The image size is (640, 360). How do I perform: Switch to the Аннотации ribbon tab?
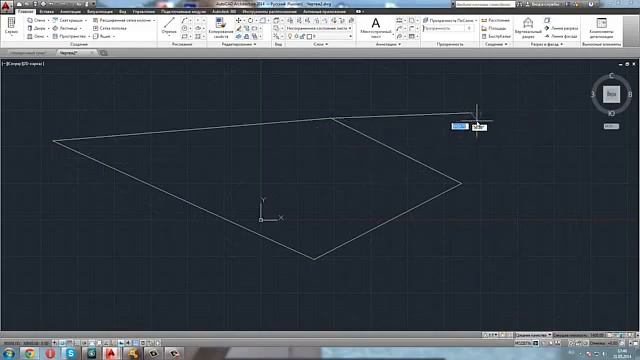(70, 11)
